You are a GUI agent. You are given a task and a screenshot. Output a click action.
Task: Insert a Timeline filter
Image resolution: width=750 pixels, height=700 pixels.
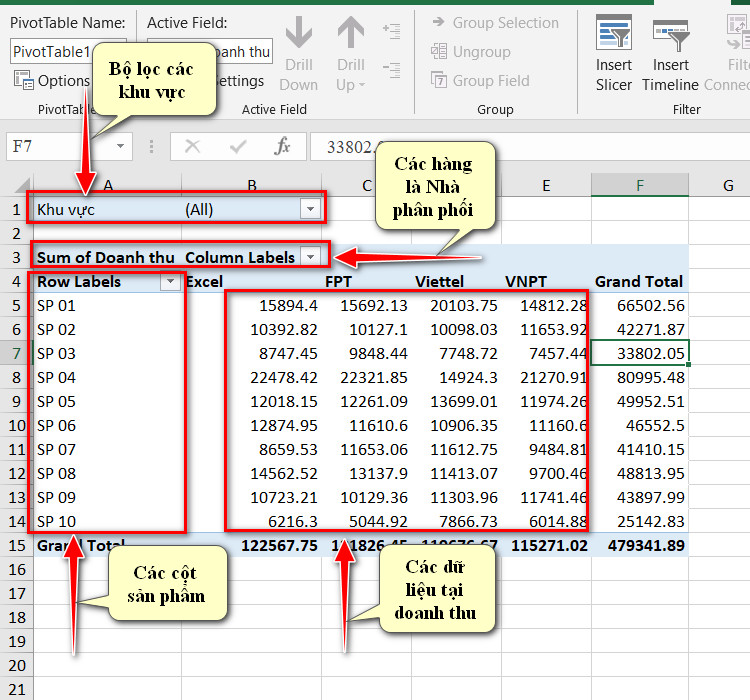click(670, 53)
